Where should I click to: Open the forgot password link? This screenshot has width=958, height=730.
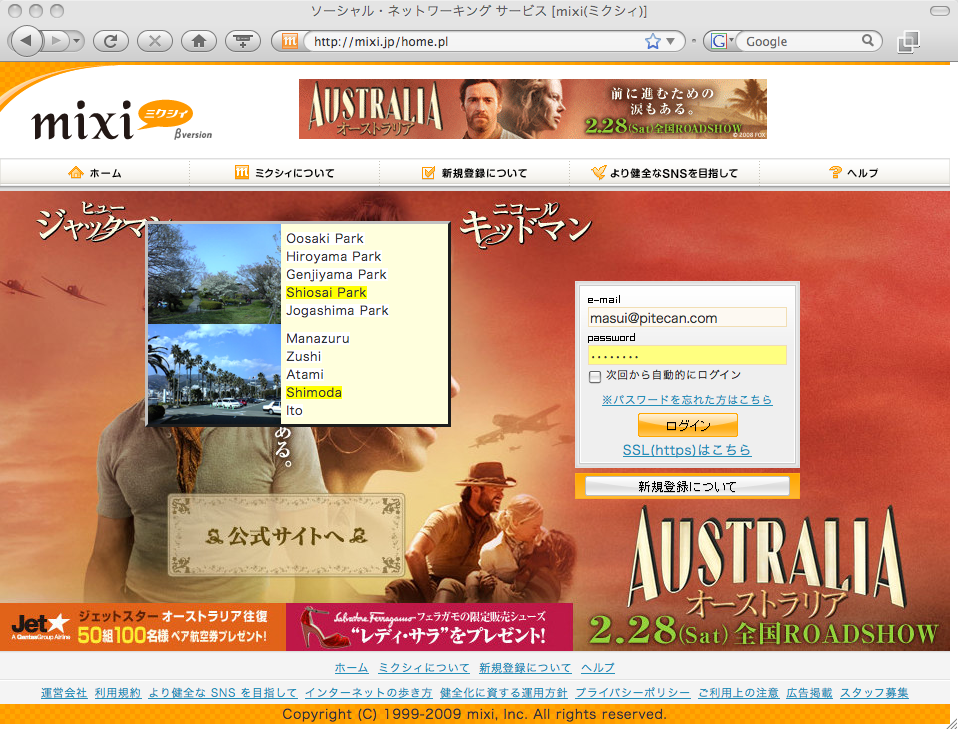click(x=687, y=400)
